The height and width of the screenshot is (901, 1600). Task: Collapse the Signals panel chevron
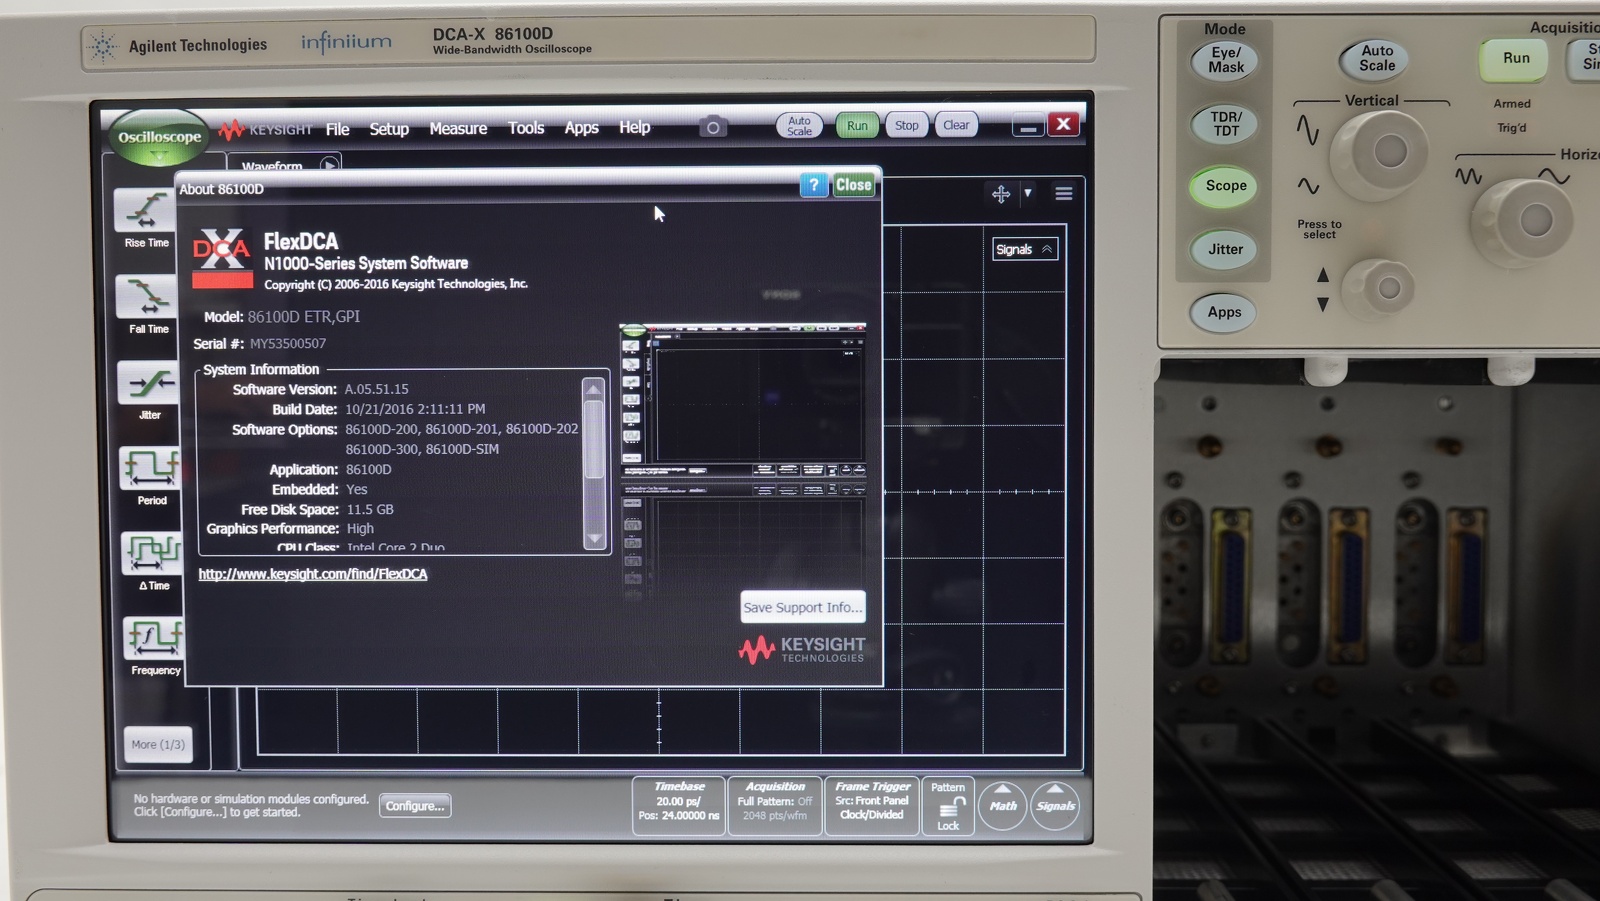[1047, 249]
